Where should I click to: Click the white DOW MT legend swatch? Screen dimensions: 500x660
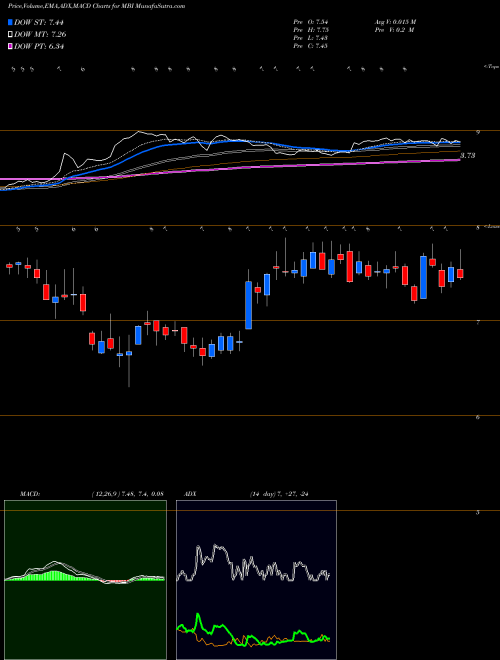(x=10, y=35)
